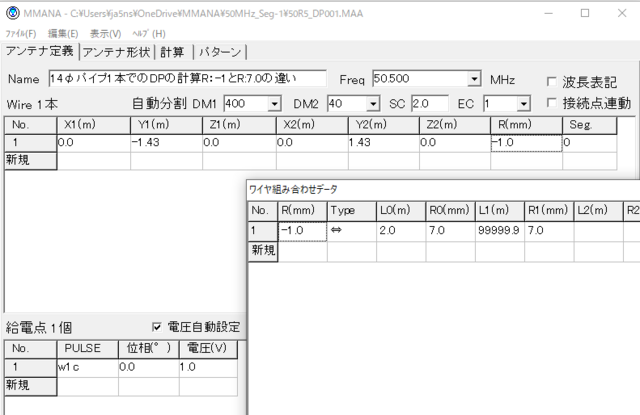Toggle the 接続点連動 checkbox
The image size is (640, 415).
tap(553, 103)
